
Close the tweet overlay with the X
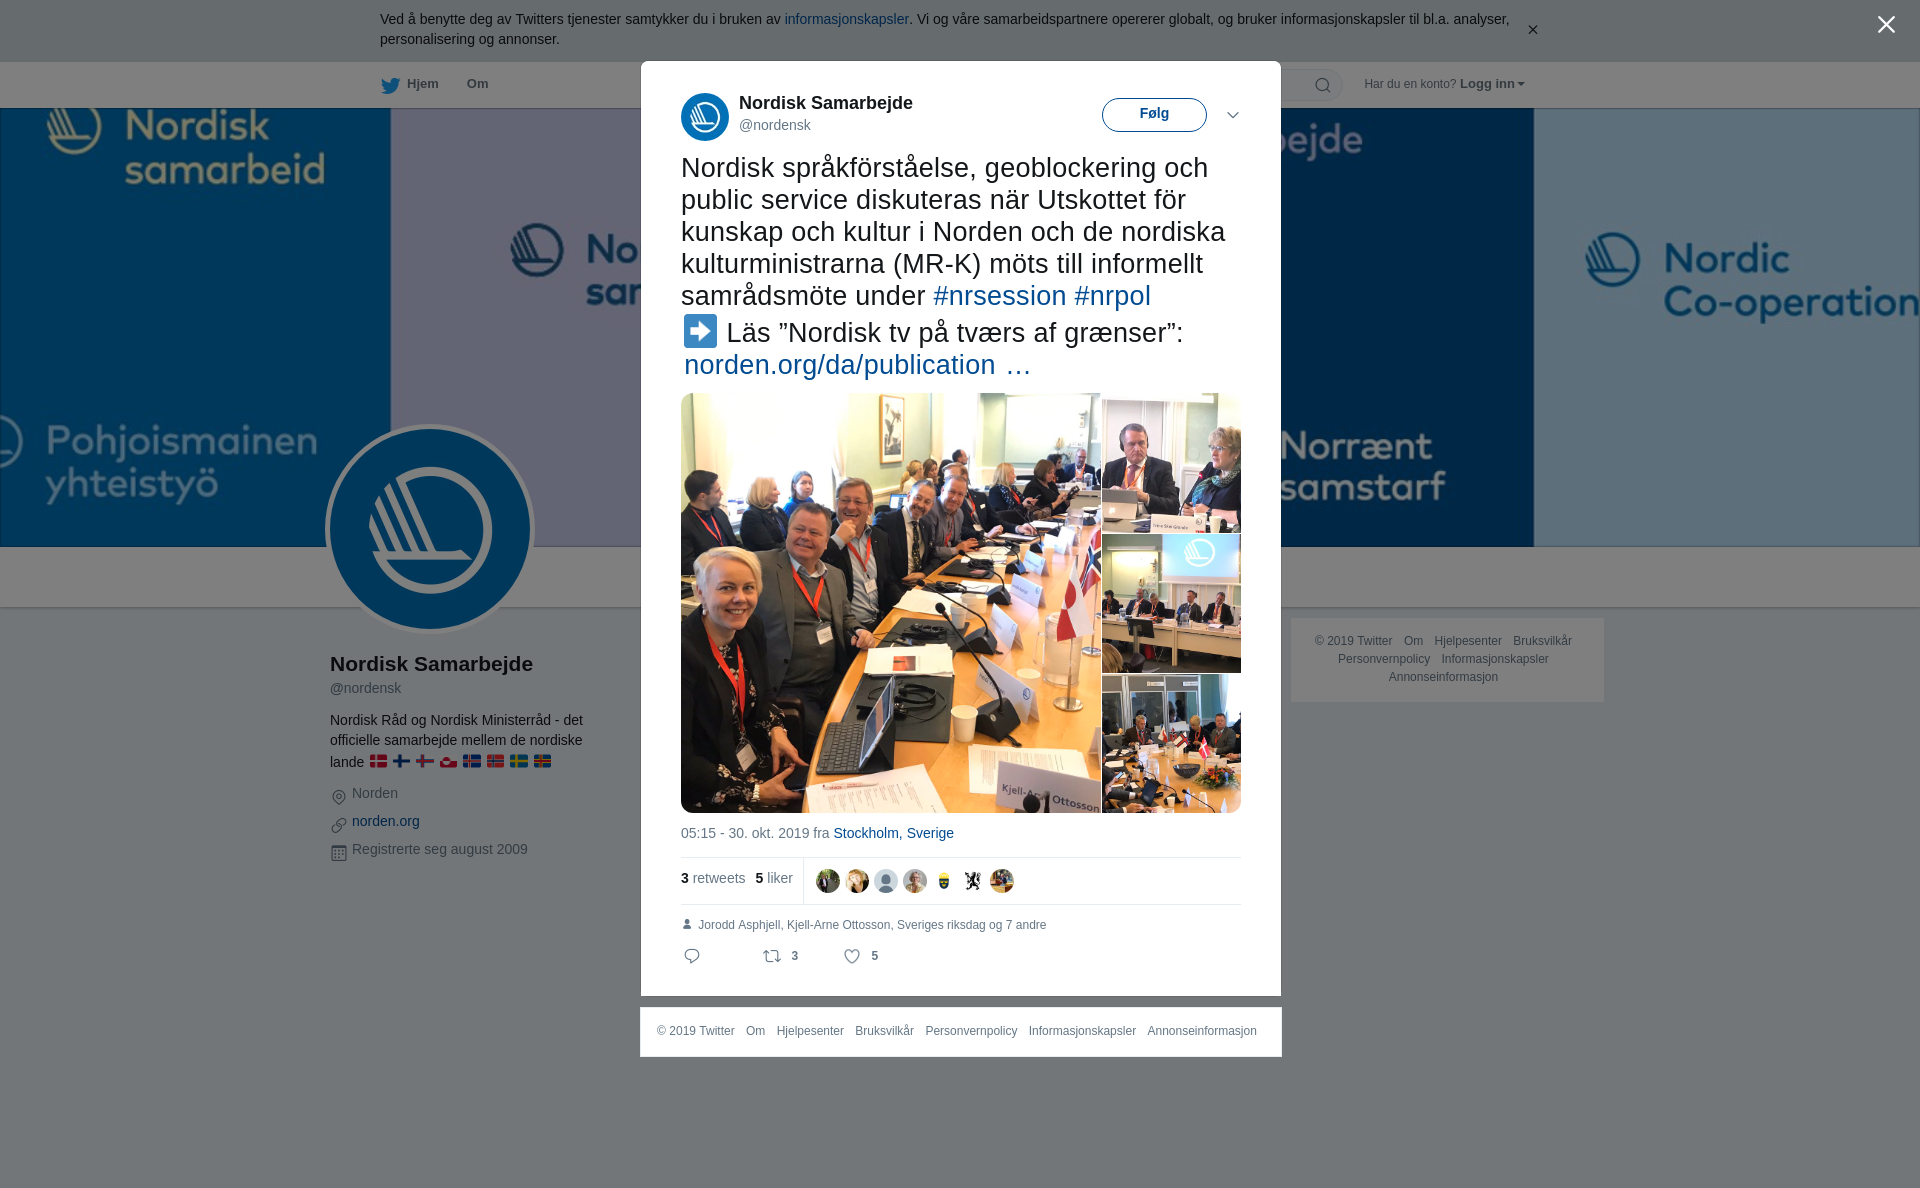[x=1886, y=25]
